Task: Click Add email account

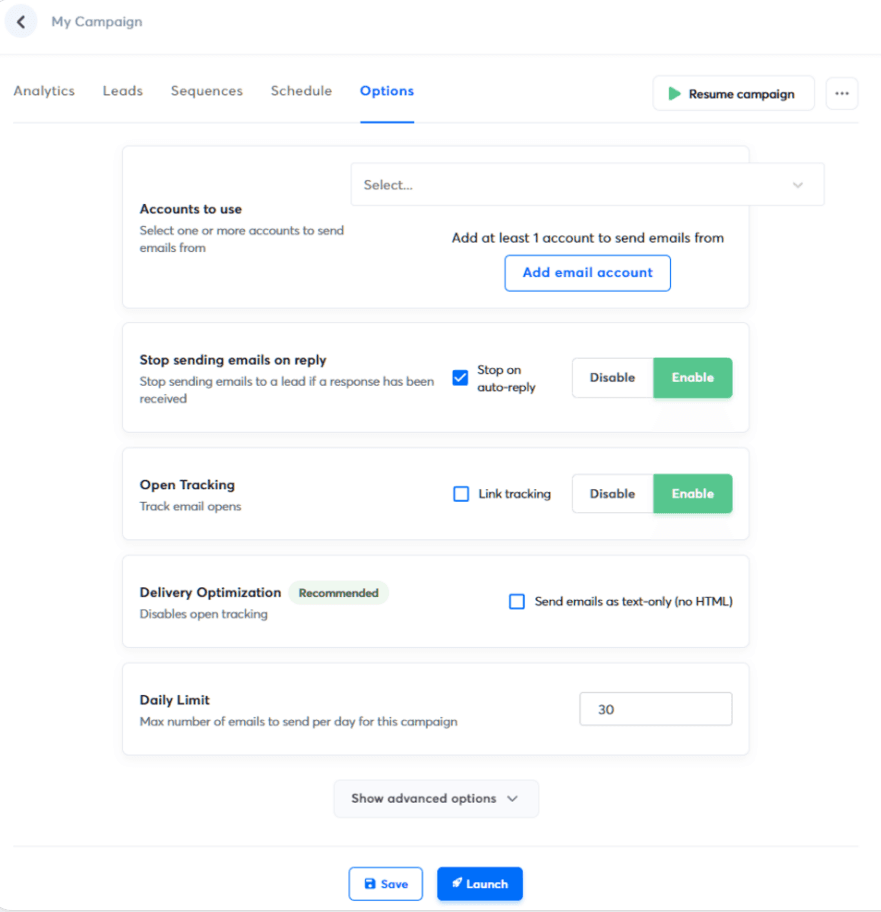Action: tap(587, 273)
